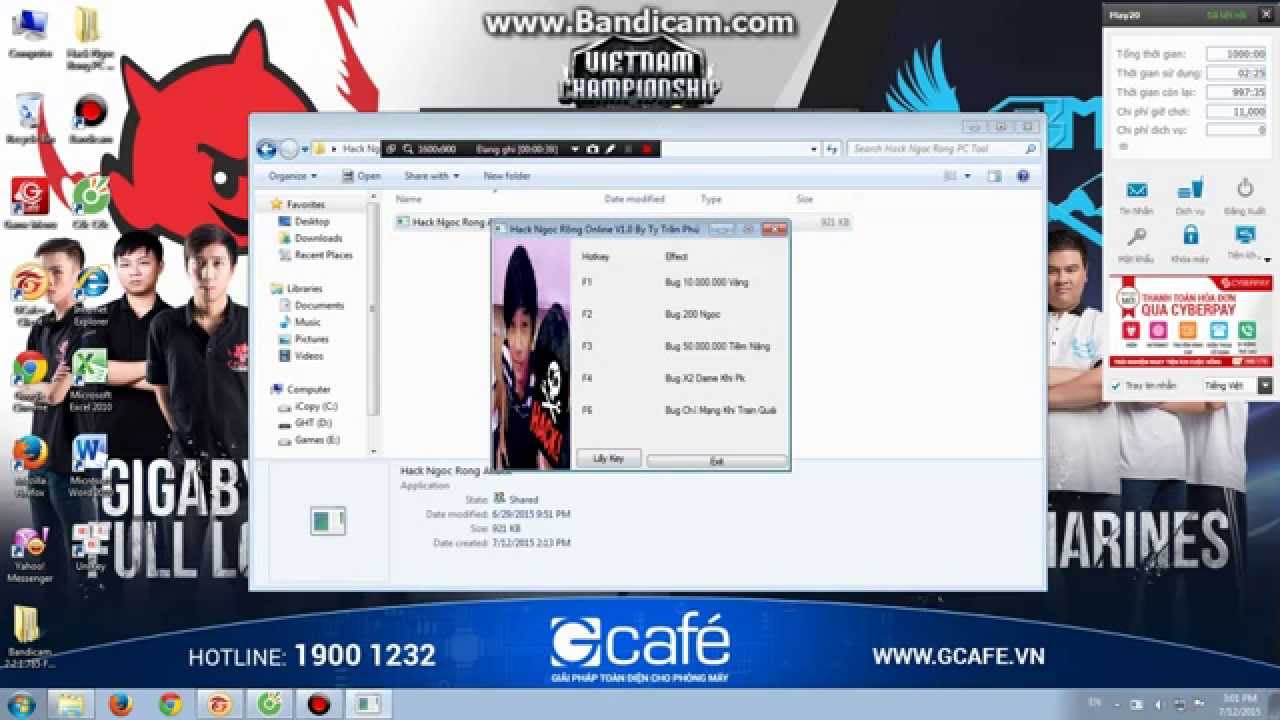1280x720 pixels.
Task: Click the Bandicam pencil draw icon
Action: [x=610, y=149]
